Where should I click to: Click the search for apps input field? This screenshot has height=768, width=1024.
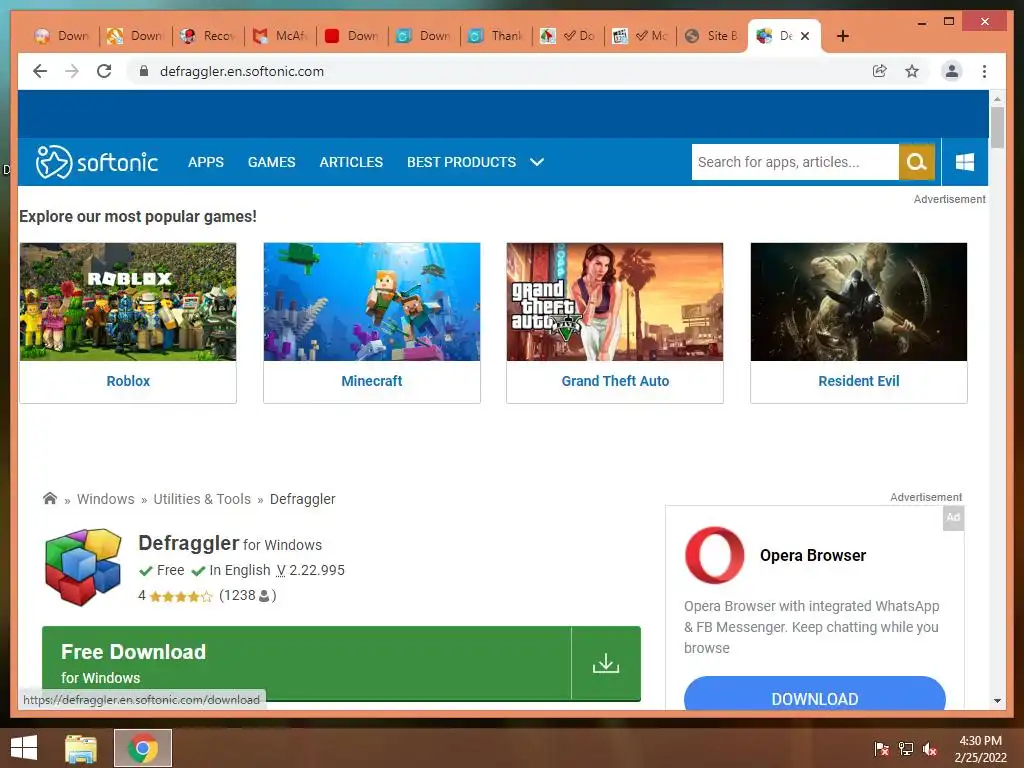(795, 162)
